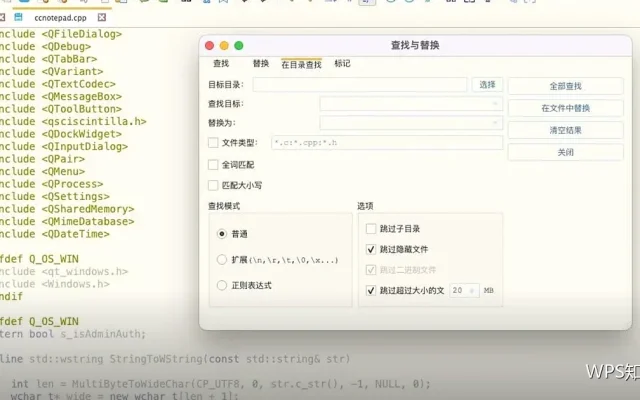Switch to the 查找 tab
The width and height of the screenshot is (640, 400).
221,63
